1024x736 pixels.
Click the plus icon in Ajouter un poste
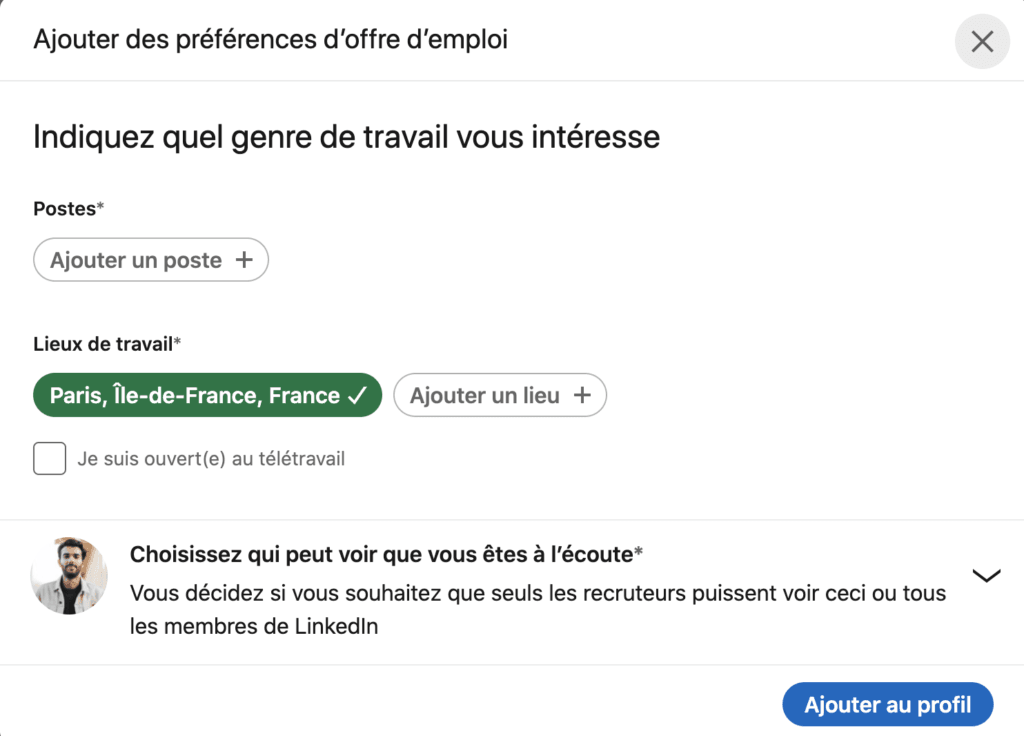[244, 260]
